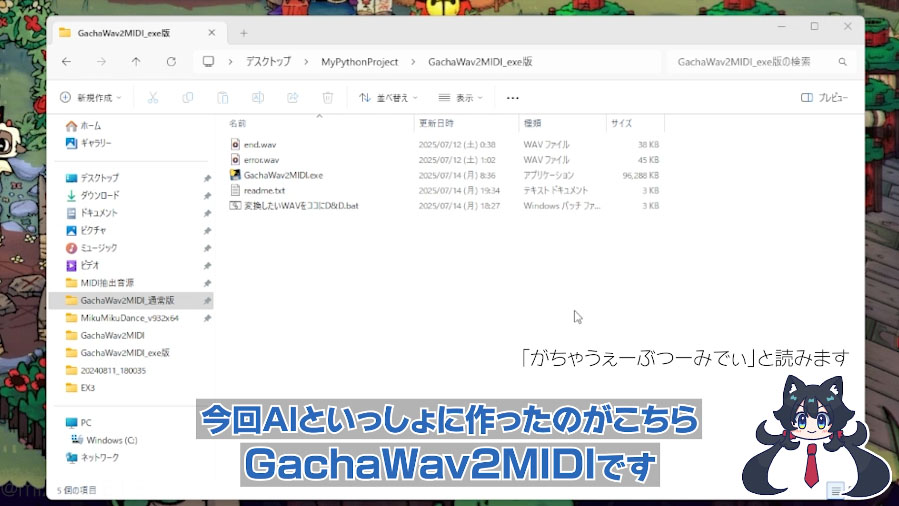899x506 pixels.
Task: Open a new tab with plus button
Action: (x=243, y=32)
